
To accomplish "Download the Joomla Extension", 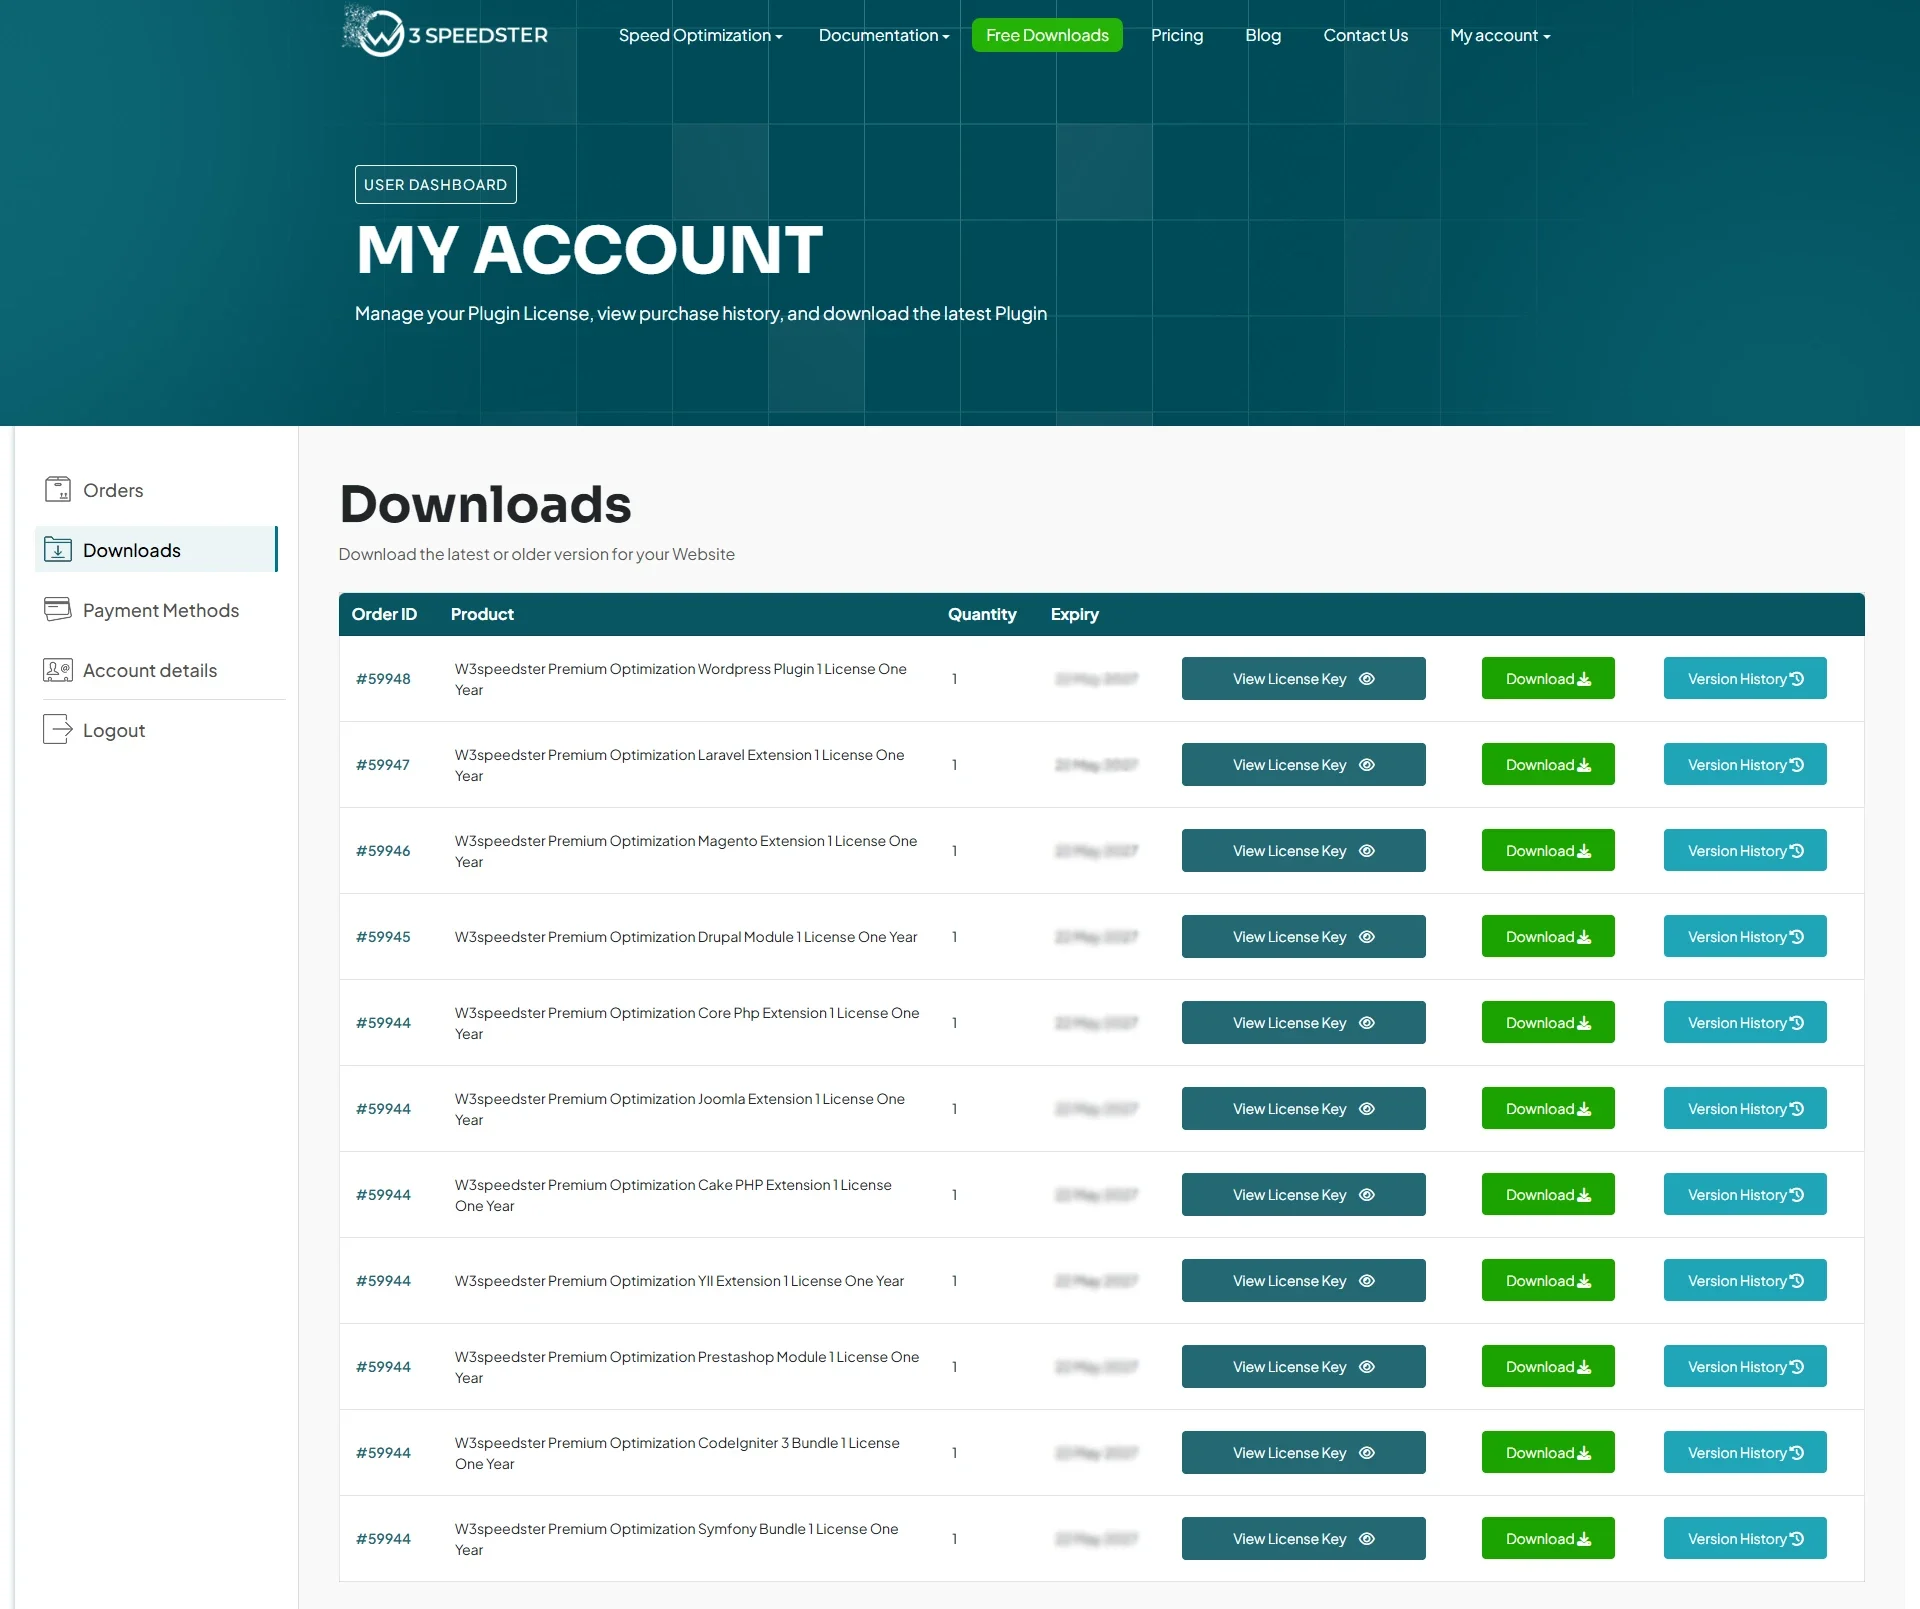I will pos(1548,1108).
